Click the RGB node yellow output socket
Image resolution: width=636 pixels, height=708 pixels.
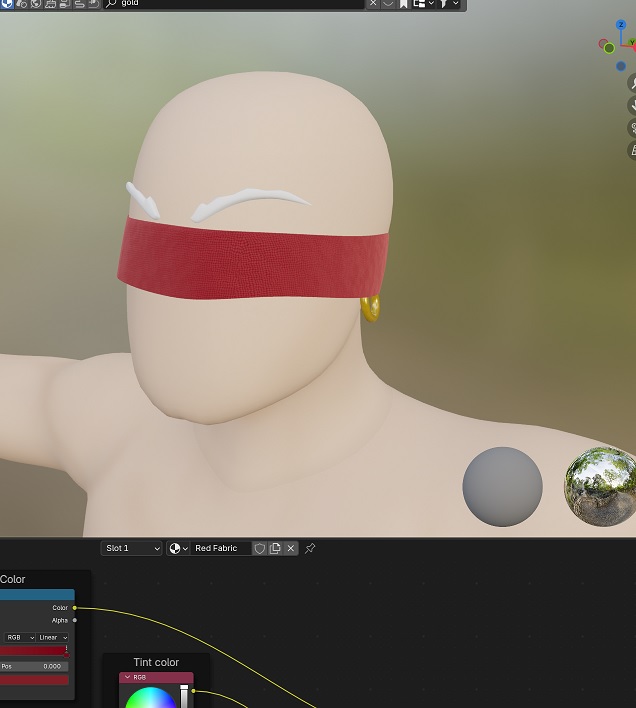tap(193, 691)
